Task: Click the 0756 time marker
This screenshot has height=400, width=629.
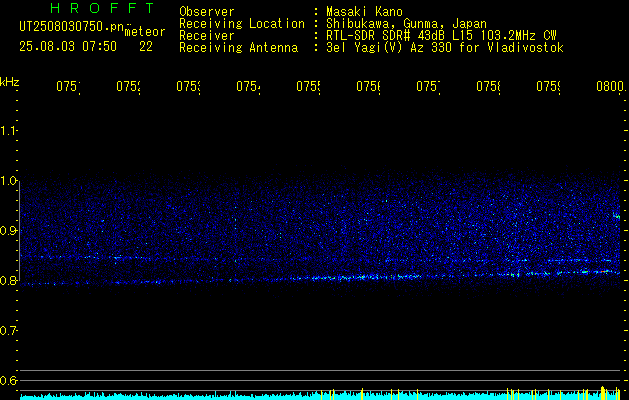Action: point(369,87)
